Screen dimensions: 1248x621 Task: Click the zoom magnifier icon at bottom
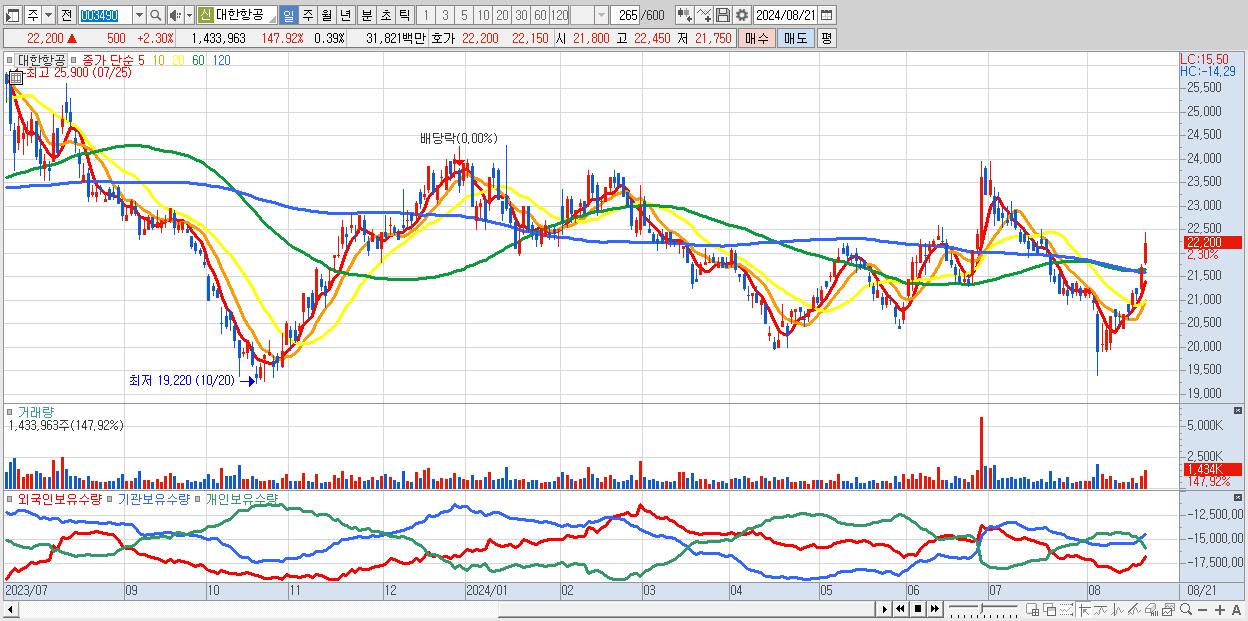point(1186,610)
